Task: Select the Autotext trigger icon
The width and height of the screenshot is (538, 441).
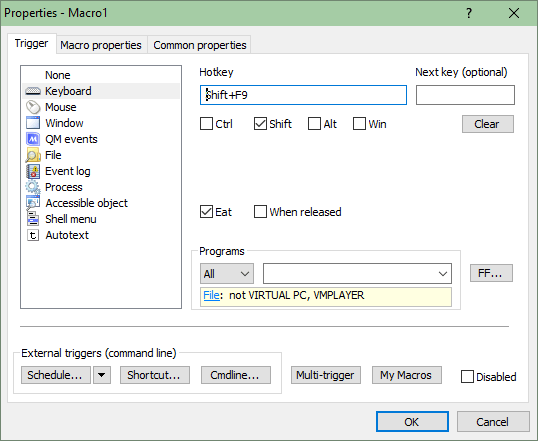Action: click(33, 235)
